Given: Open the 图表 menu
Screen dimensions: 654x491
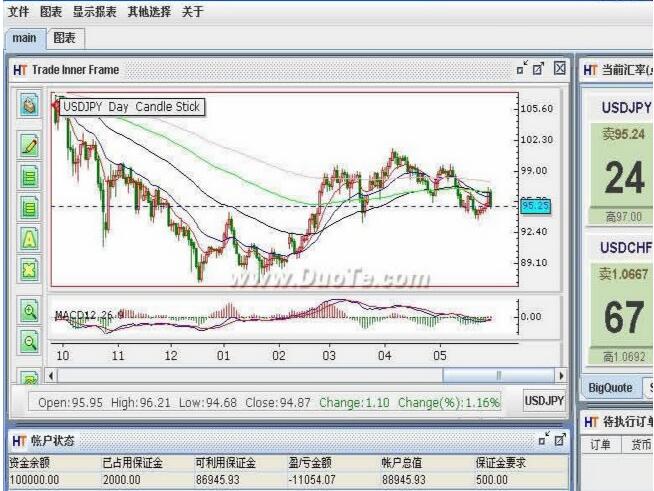Looking at the screenshot, I should (50, 12).
